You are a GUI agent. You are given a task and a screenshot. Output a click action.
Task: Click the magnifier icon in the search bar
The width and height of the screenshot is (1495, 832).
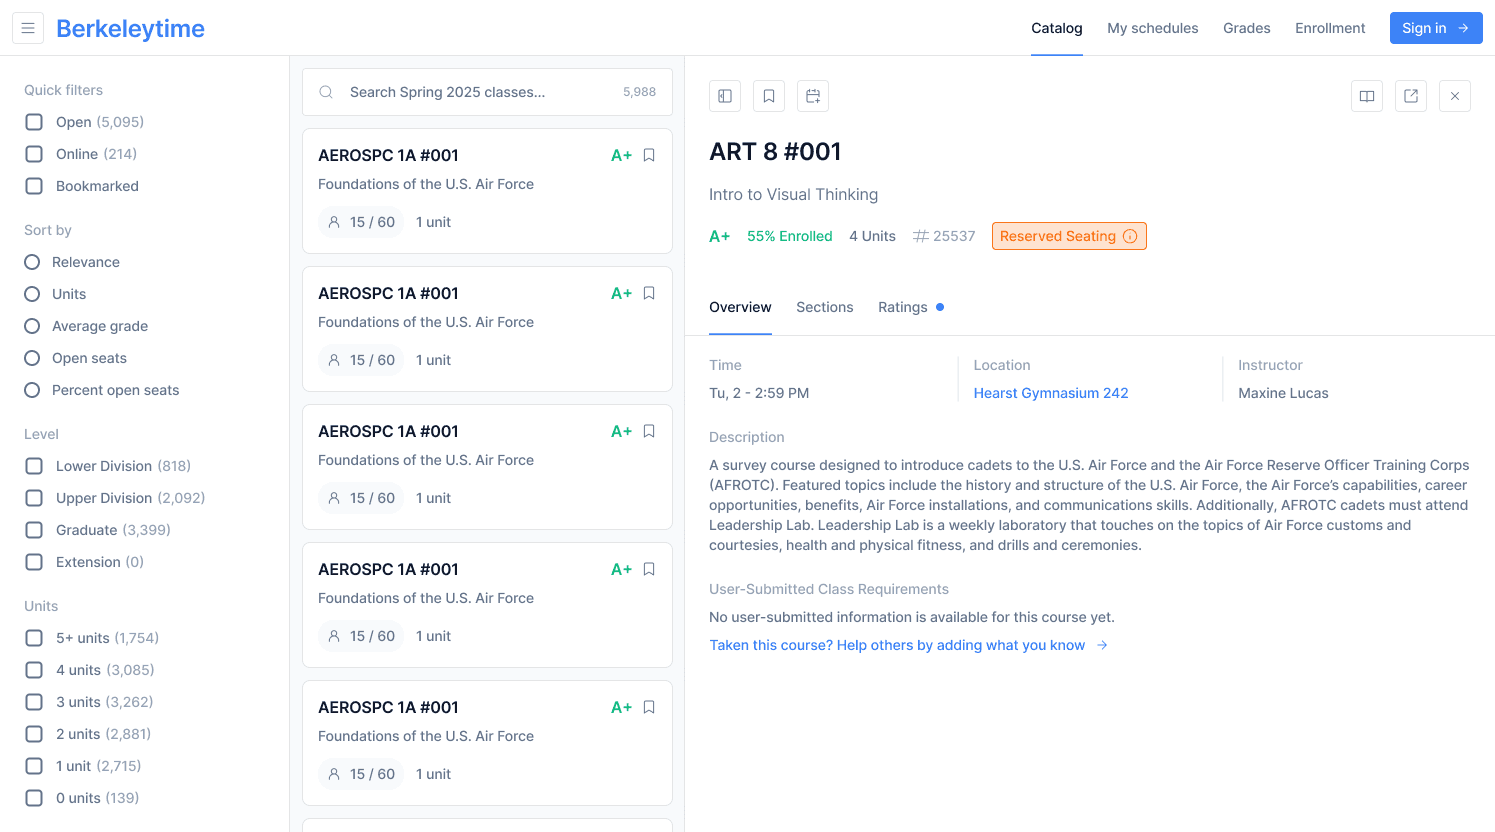[326, 92]
